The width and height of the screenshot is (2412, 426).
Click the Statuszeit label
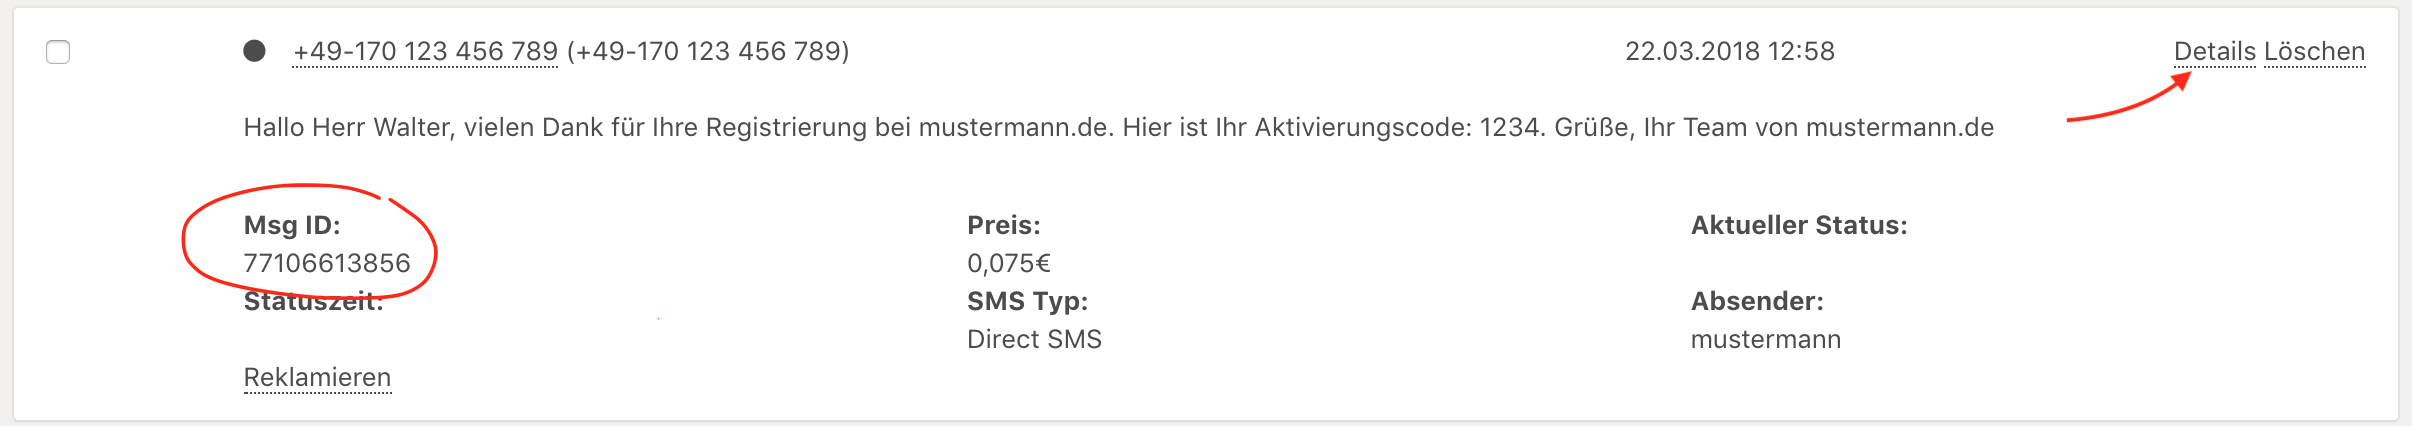coord(313,302)
